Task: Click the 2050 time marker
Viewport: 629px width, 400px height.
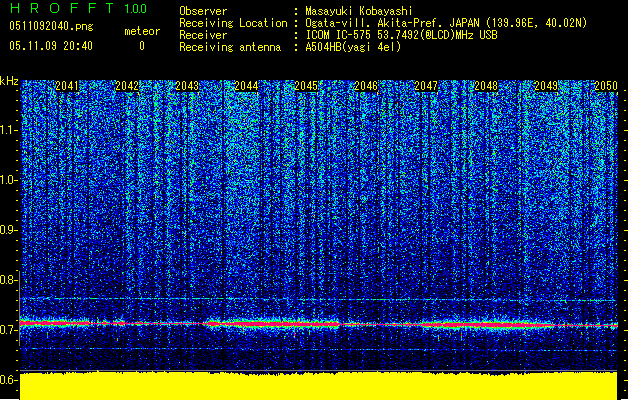Action: (606, 86)
